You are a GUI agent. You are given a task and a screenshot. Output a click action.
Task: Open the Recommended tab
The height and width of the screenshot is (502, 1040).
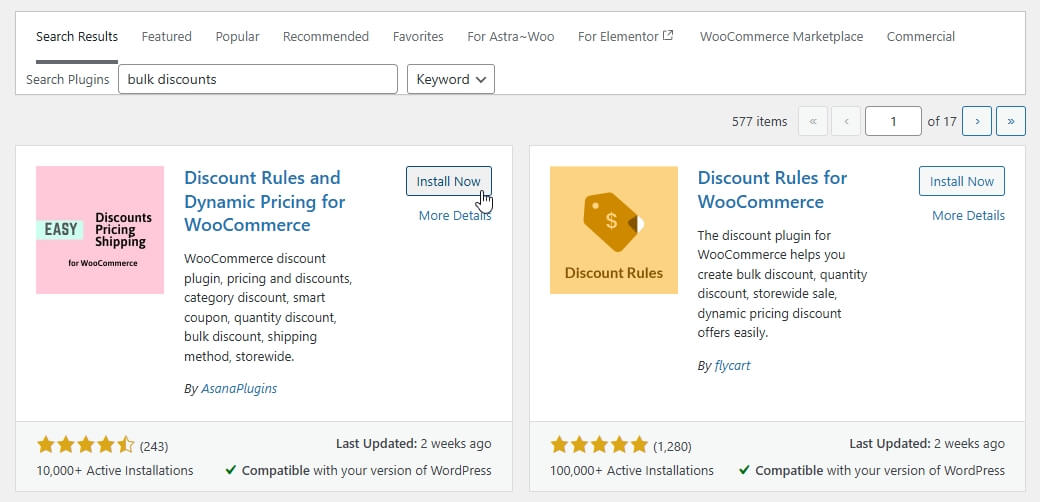tap(326, 36)
